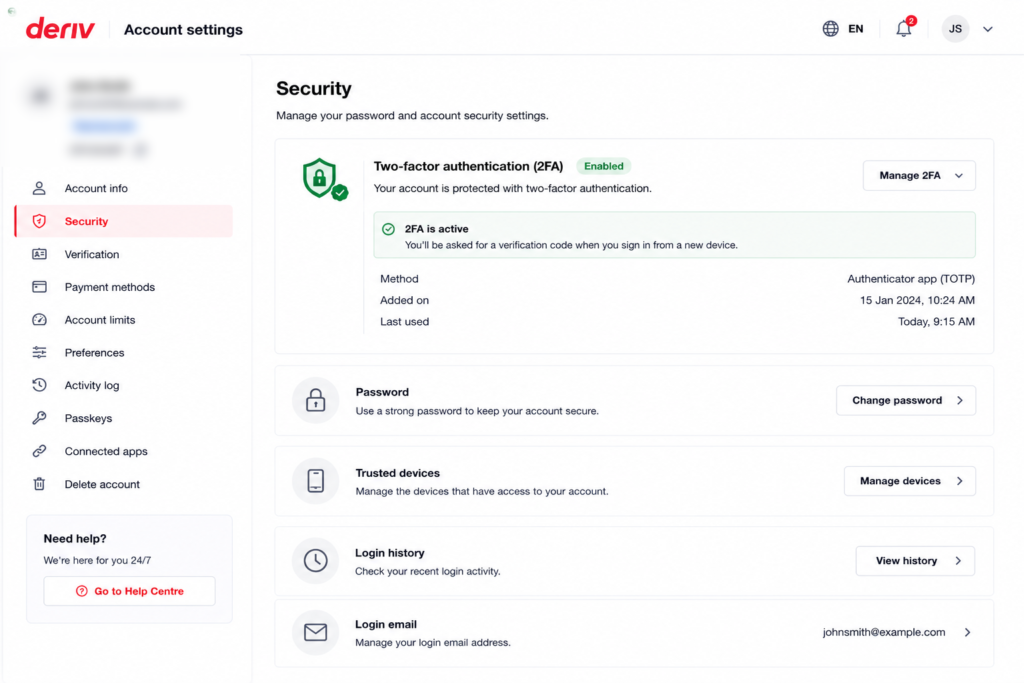
Task: Click the Passkeys key icon
Action: 39,418
